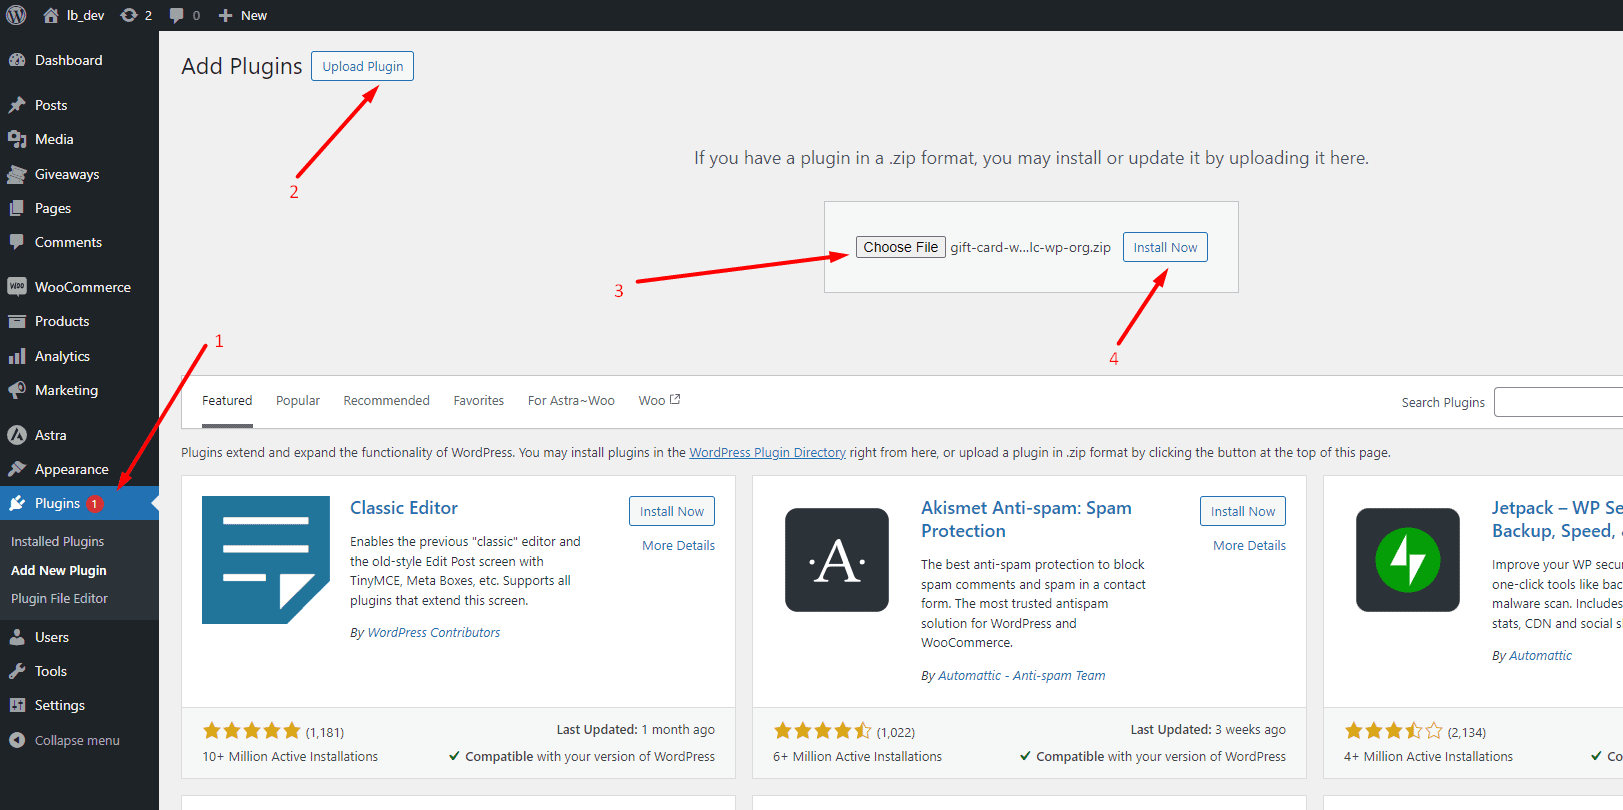Viewport: 1623px width, 810px height.
Task: Click the Posts pin icon
Action: [x=17, y=105]
